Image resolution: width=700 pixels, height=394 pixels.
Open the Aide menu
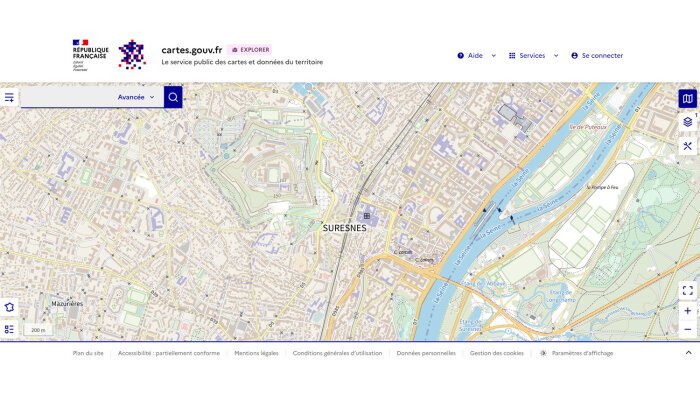point(476,56)
